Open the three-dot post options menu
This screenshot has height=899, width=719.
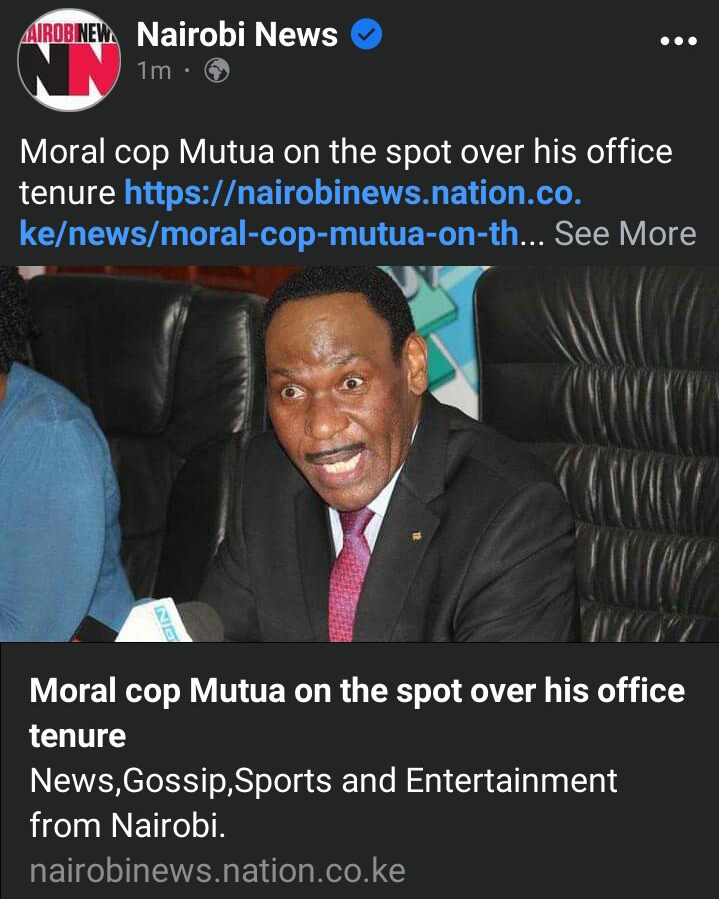(x=678, y=41)
